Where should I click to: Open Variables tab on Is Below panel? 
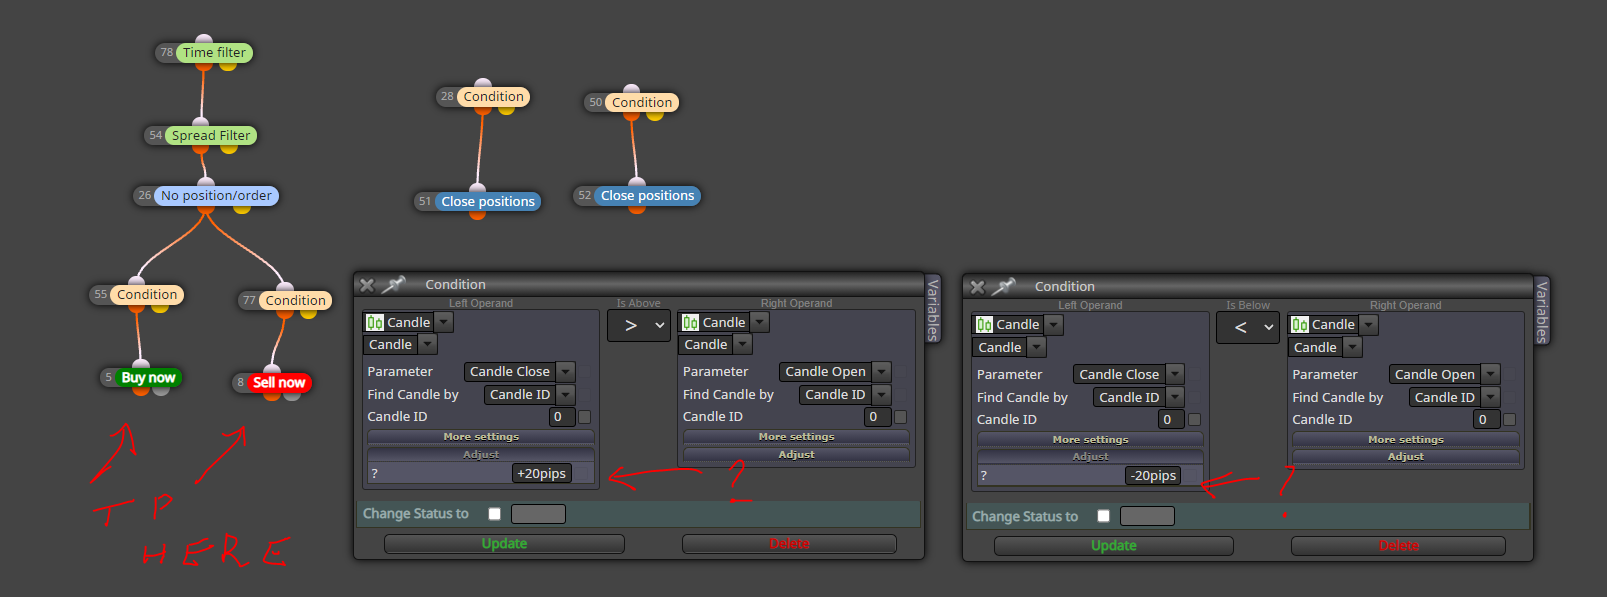point(1542,311)
